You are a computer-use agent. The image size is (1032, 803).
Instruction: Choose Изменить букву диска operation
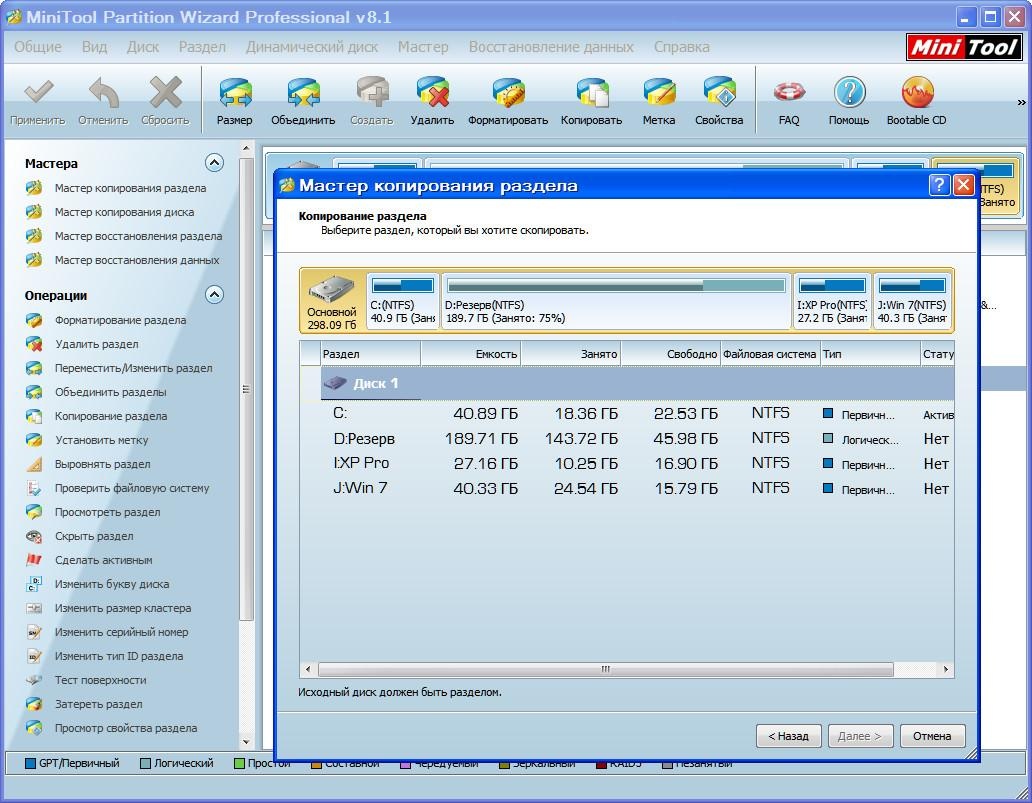pos(112,584)
